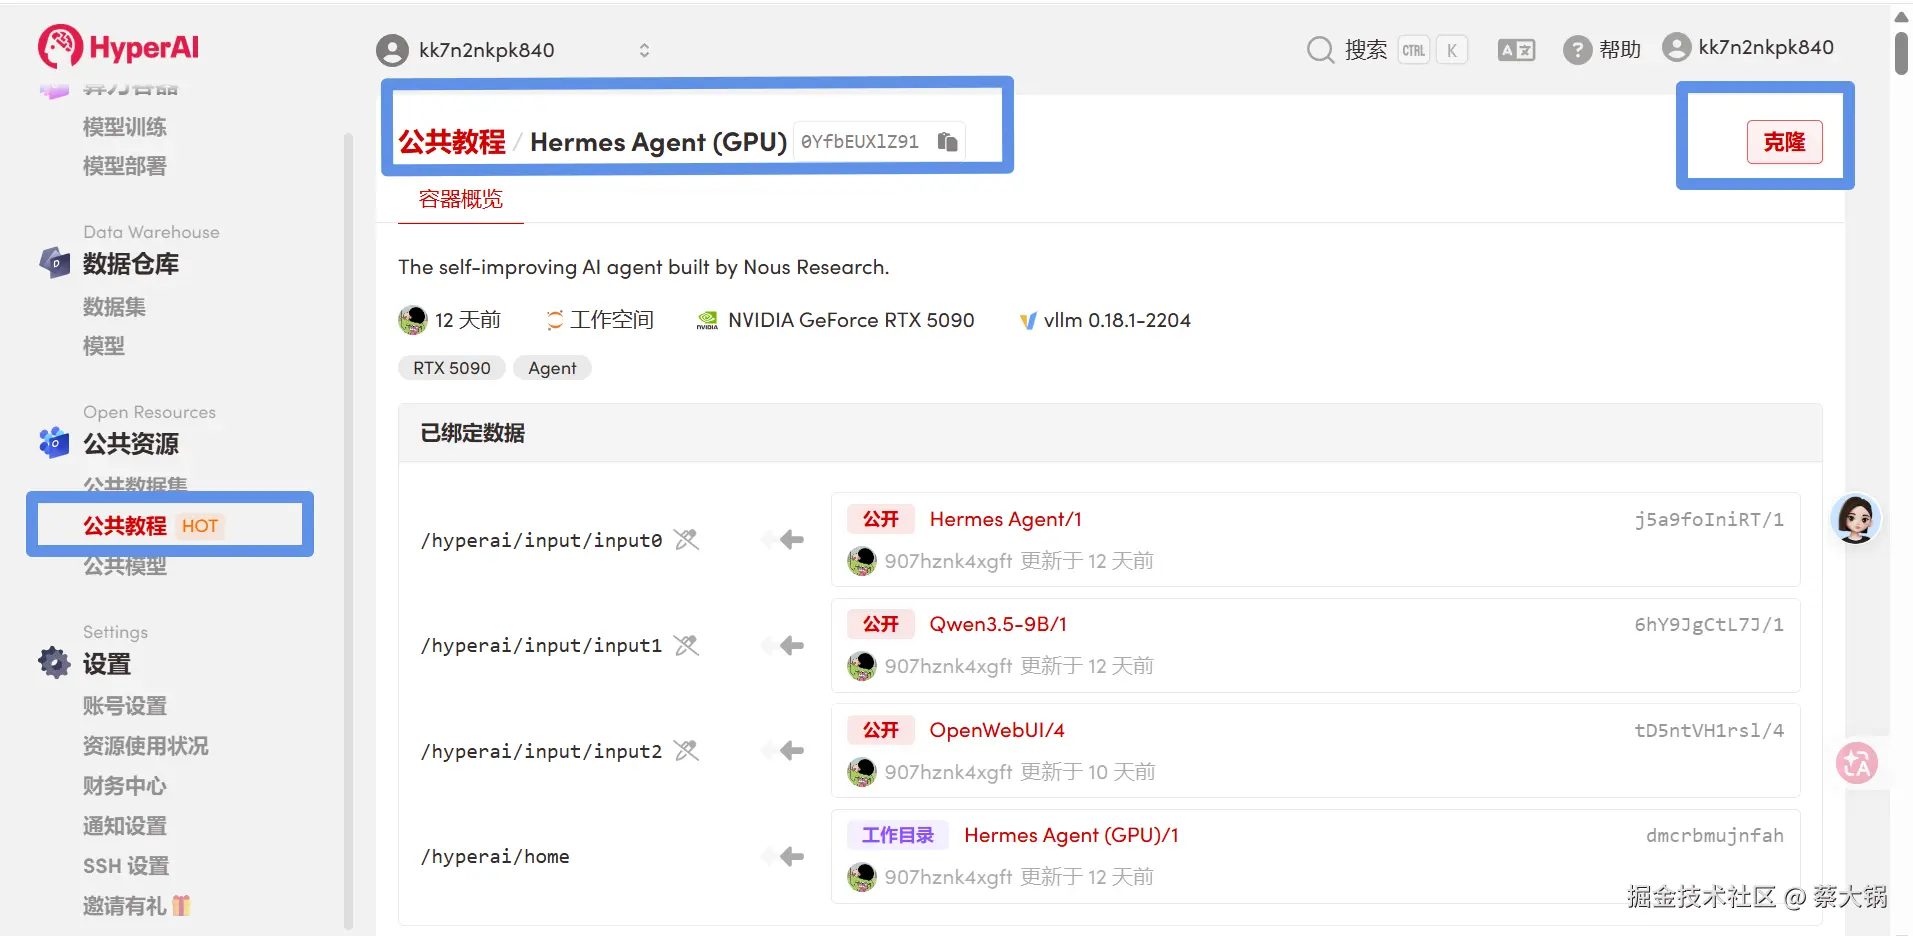Click the 工作目录 badge
The width and height of the screenshot is (1913, 936).
(897, 835)
